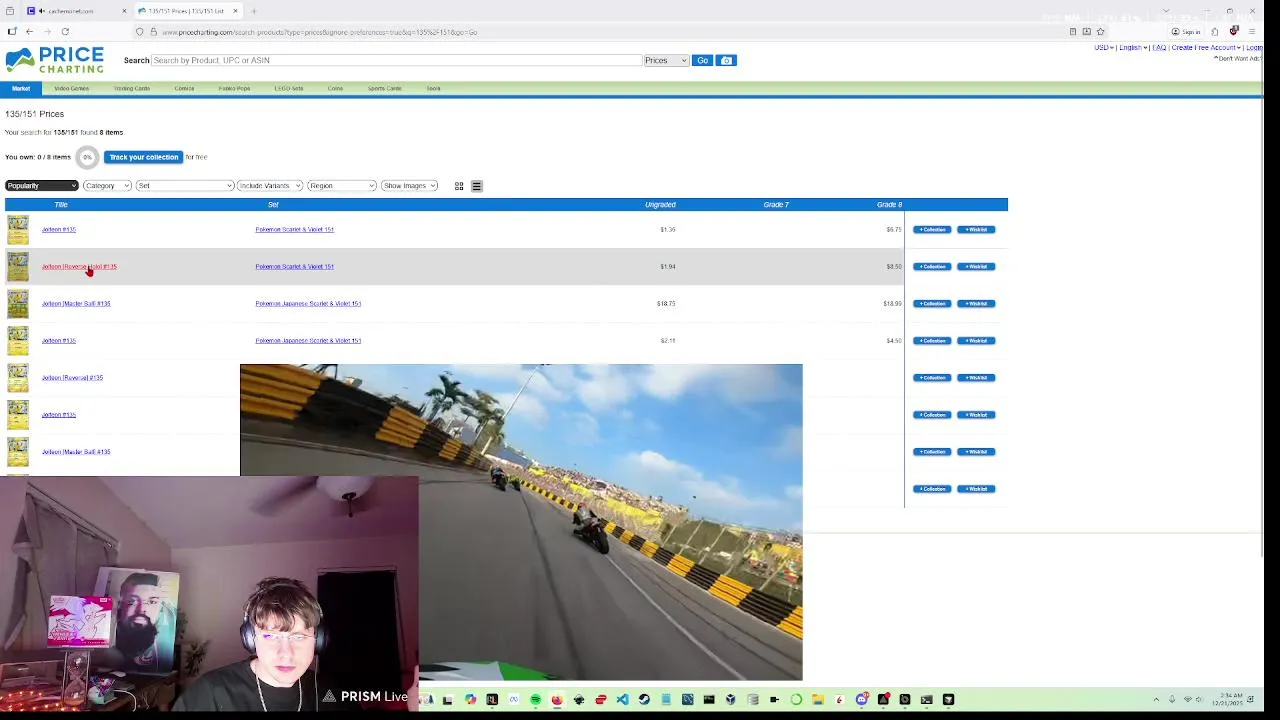
Task: Open the Sports Cards nav tab
Action: (x=384, y=88)
